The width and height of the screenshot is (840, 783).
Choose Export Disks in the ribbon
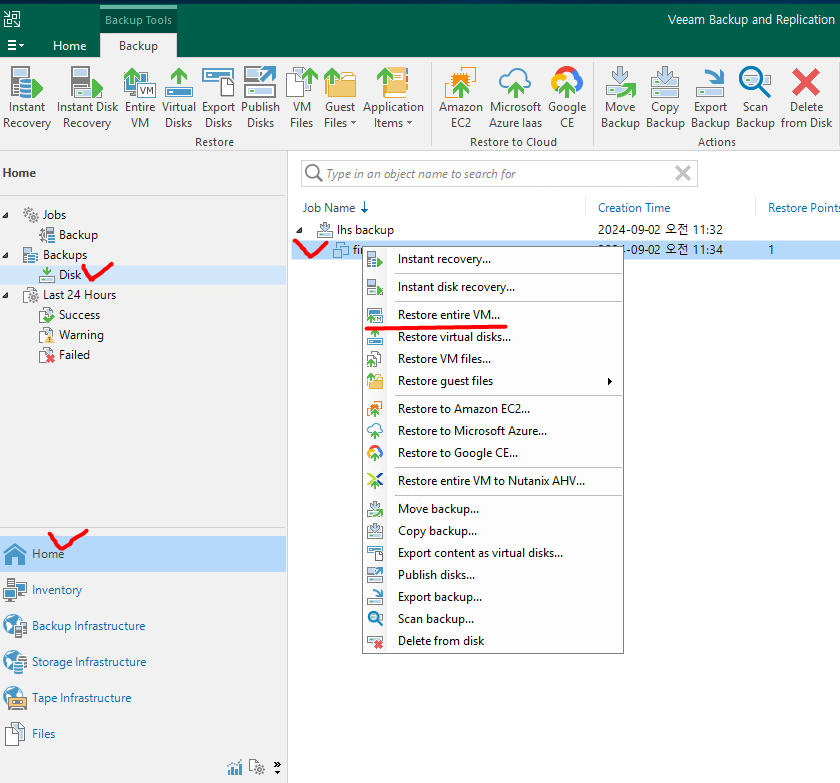pyautogui.click(x=218, y=98)
